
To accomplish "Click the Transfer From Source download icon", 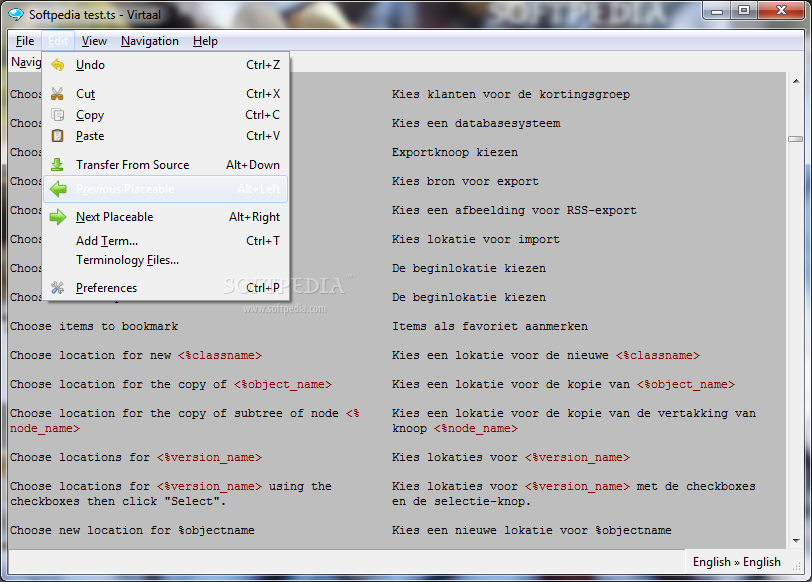I will click(x=57, y=165).
